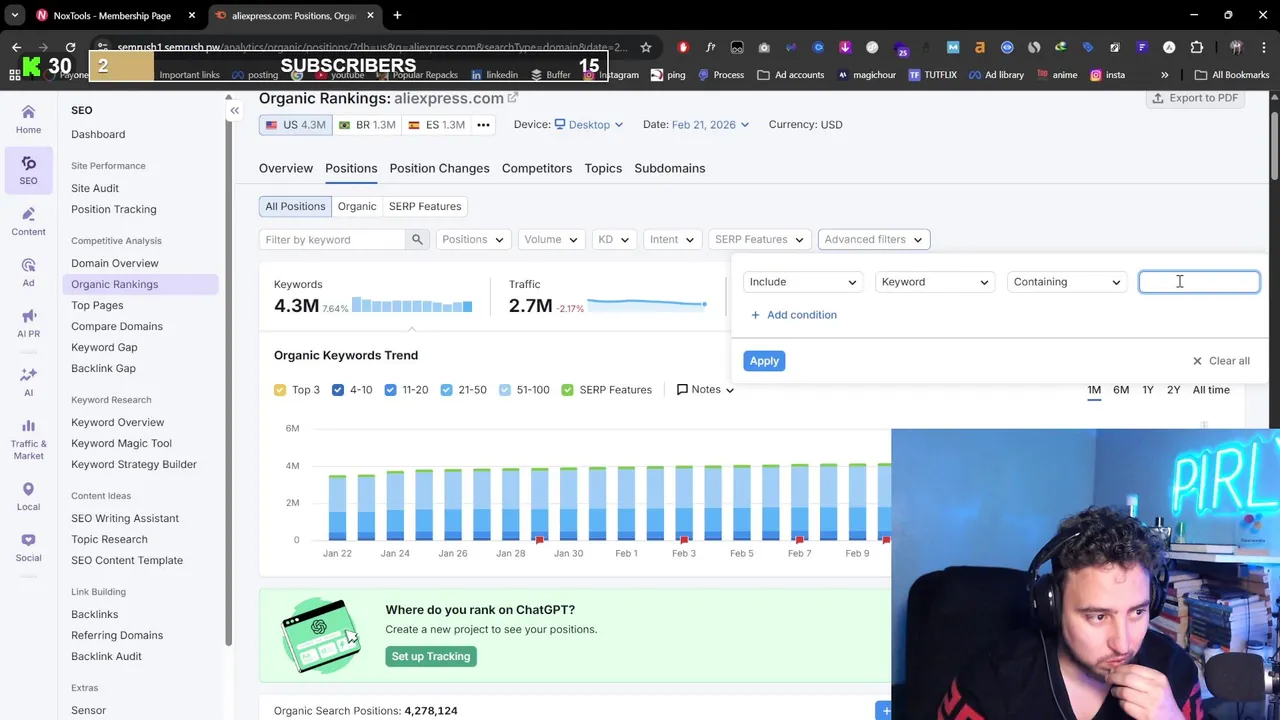
Task: Click the browser address bar
Action: 372,47
